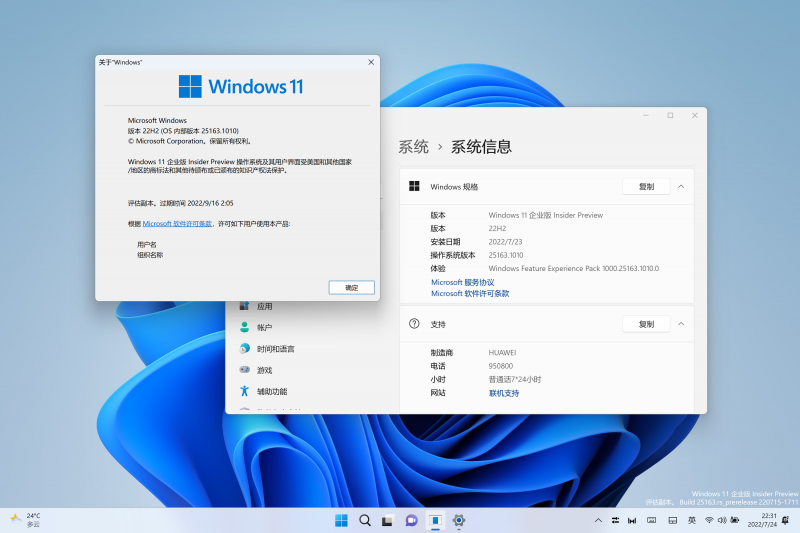Collapse the 支持 section chevron
Image resolution: width=800 pixels, height=533 pixels.
[681, 324]
